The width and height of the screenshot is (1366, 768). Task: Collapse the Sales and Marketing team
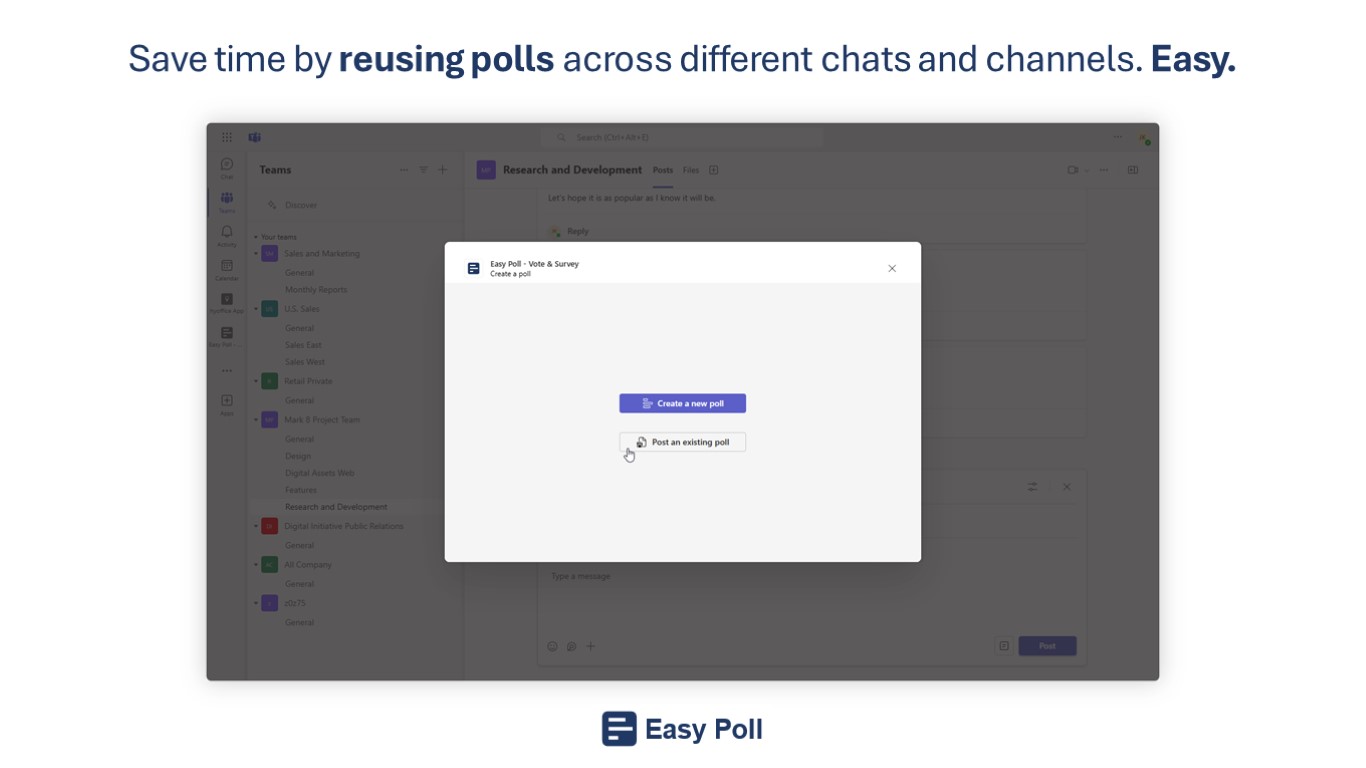pyautogui.click(x=256, y=254)
